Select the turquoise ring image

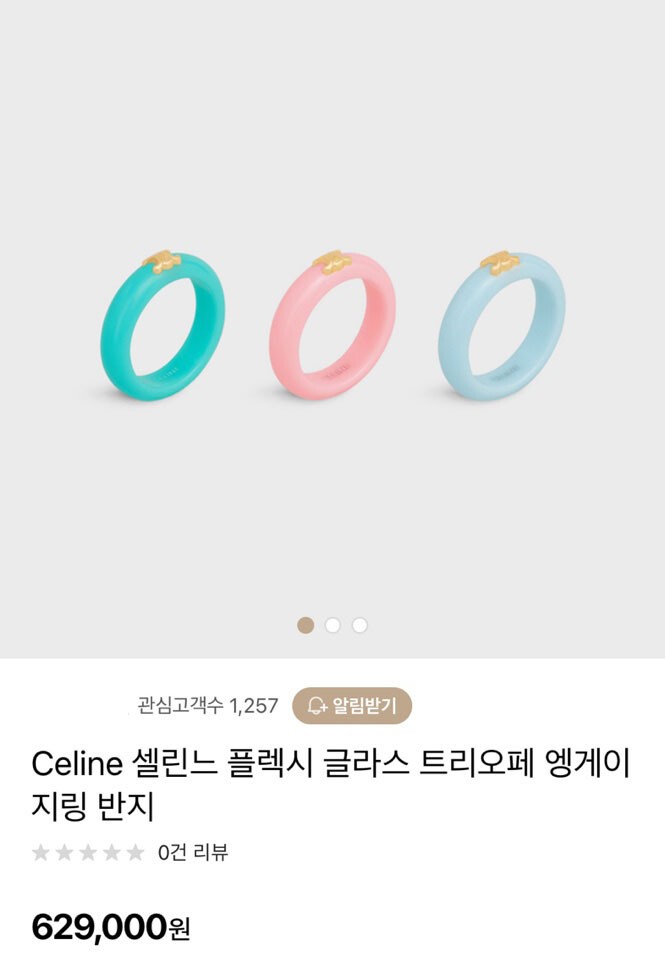(x=163, y=325)
